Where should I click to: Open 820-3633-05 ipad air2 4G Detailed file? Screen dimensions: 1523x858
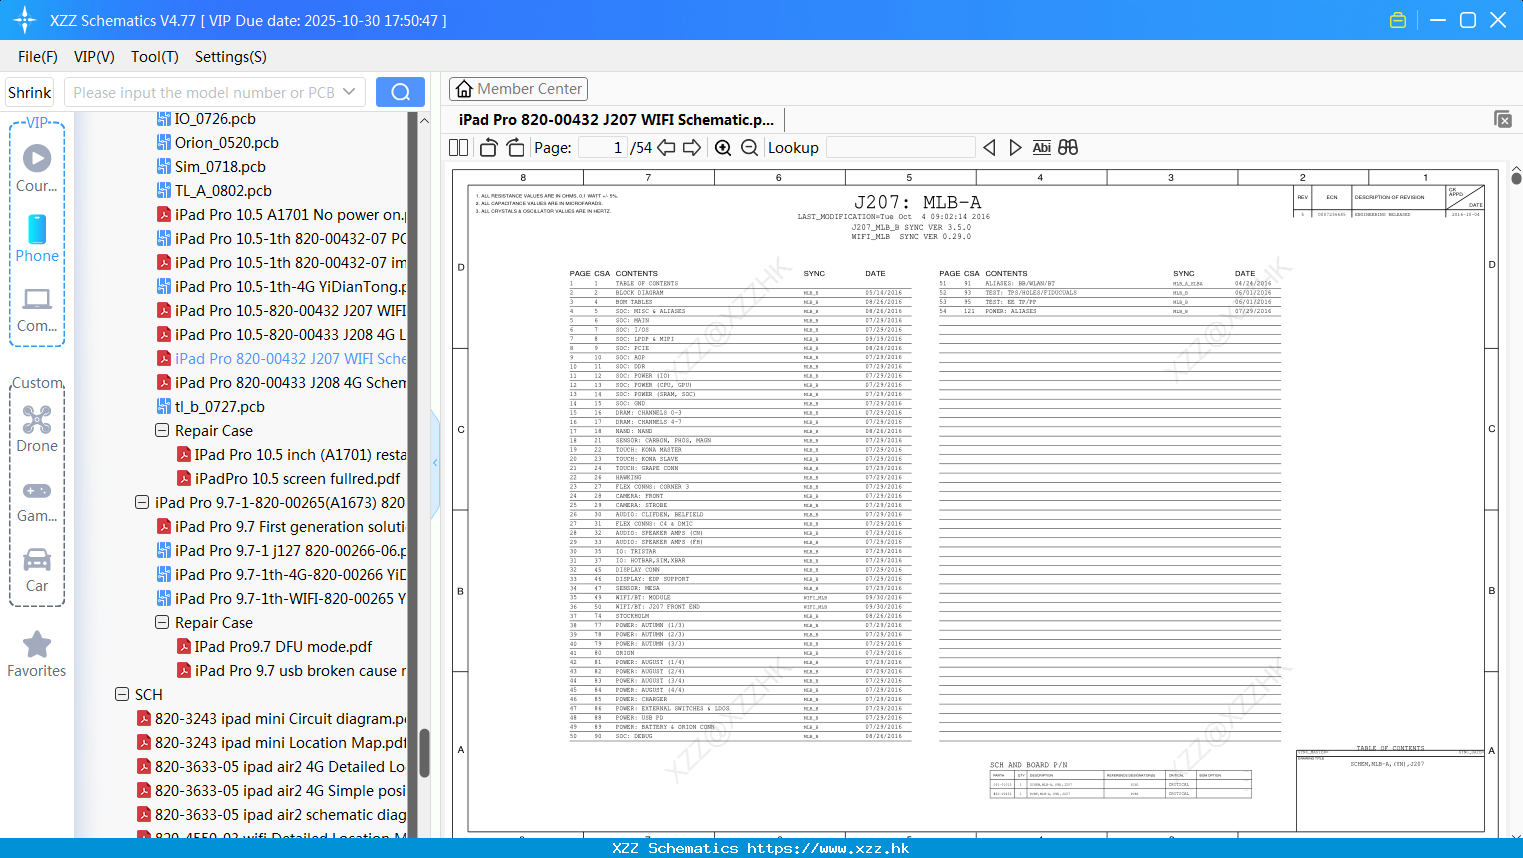point(271,767)
